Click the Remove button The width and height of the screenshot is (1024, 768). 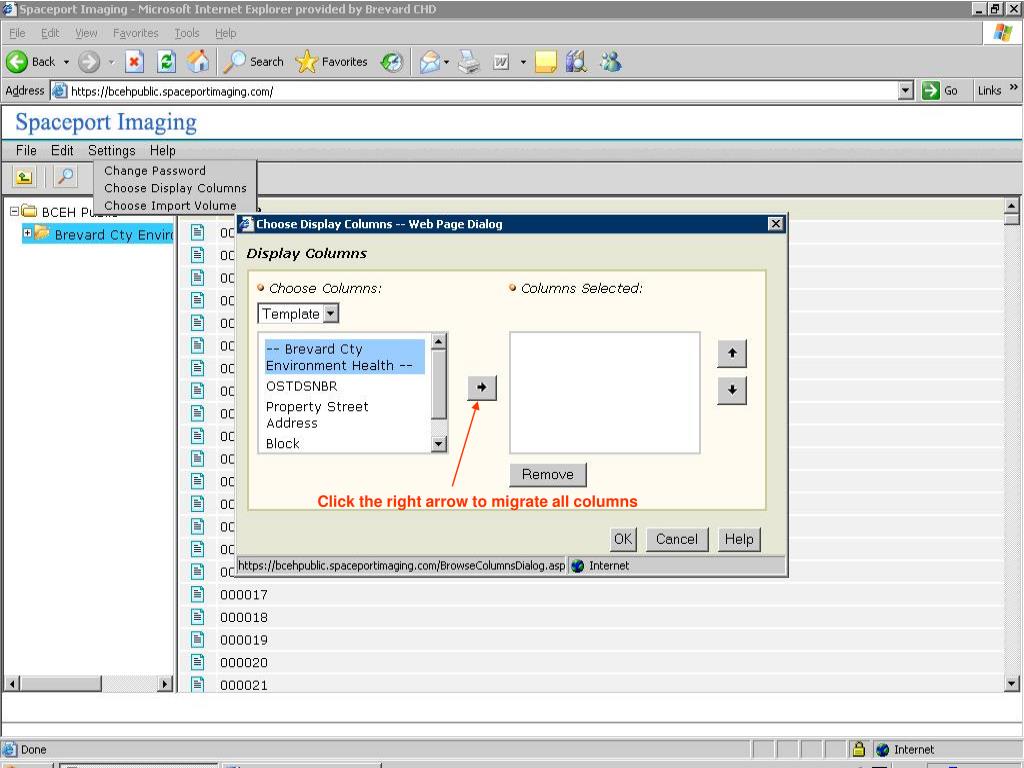tap(547, 475)
